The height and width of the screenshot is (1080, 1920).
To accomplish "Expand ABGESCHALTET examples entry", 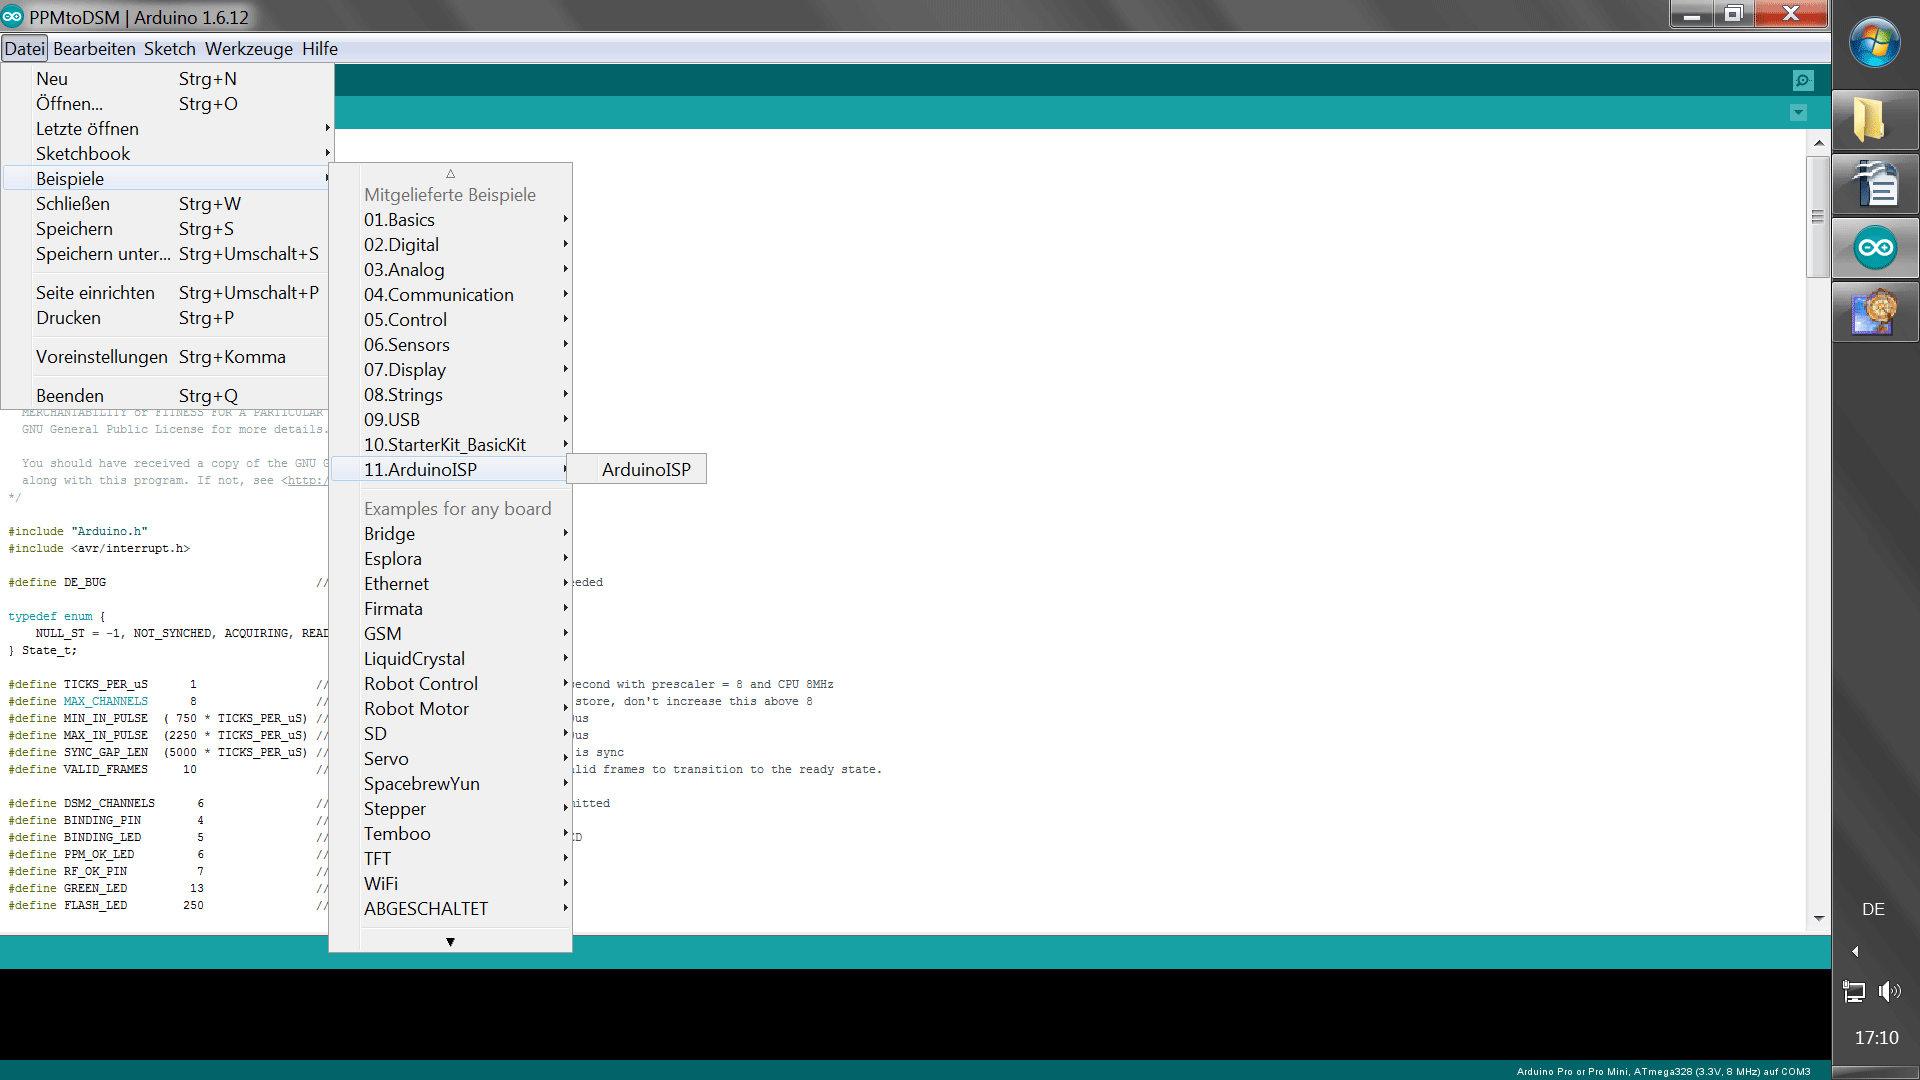I will pos(450,909).
